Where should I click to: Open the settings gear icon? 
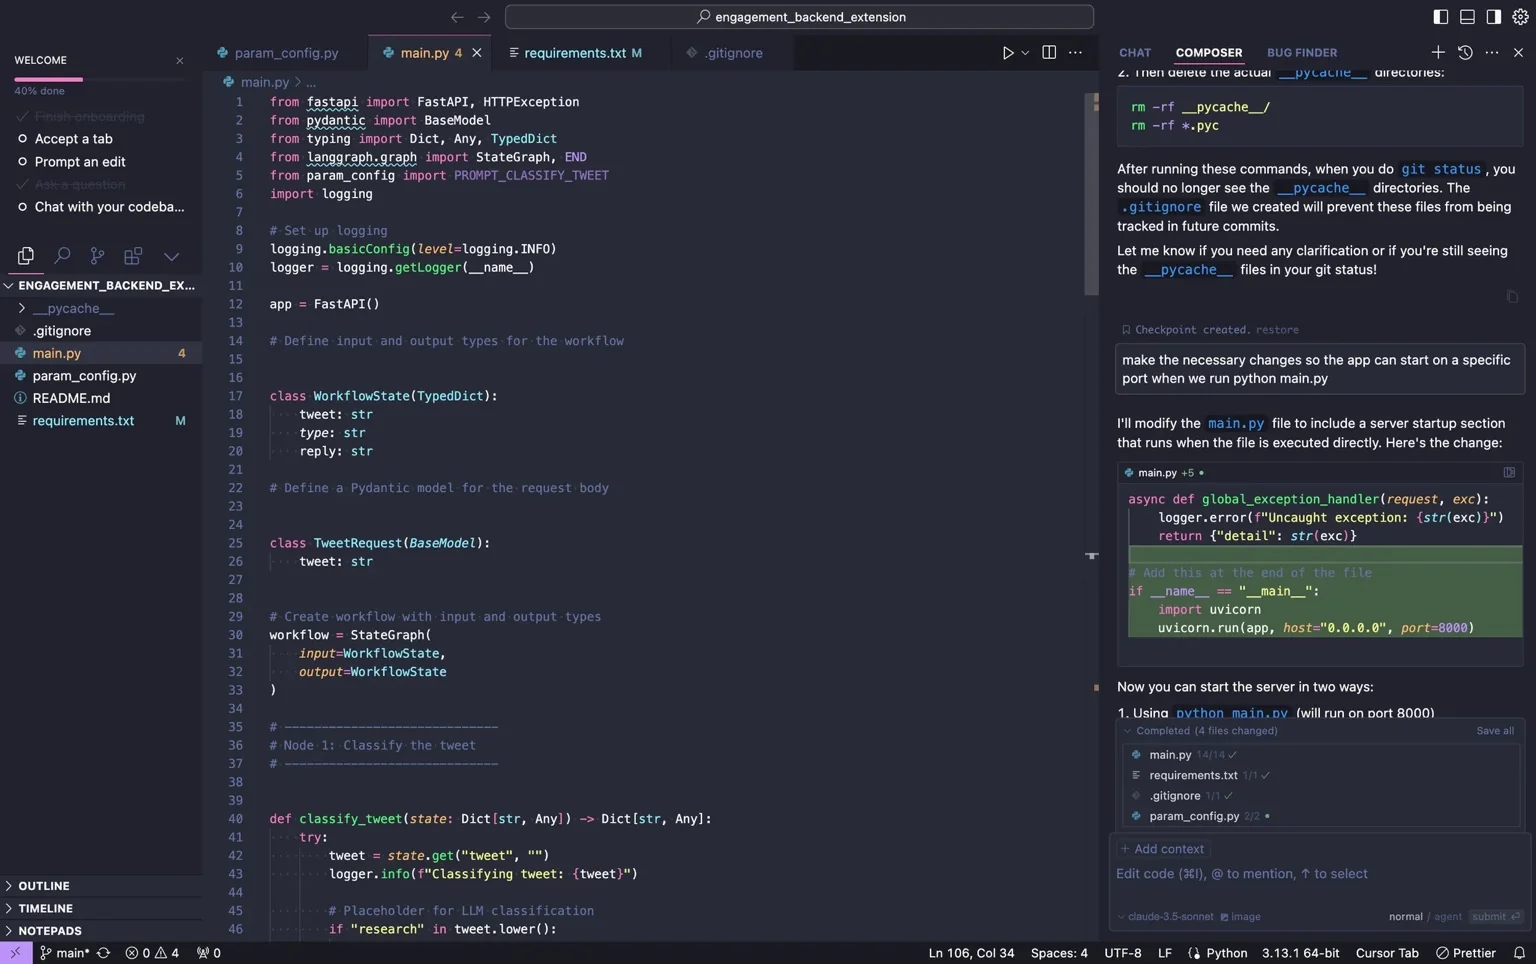click(1521, 16)
